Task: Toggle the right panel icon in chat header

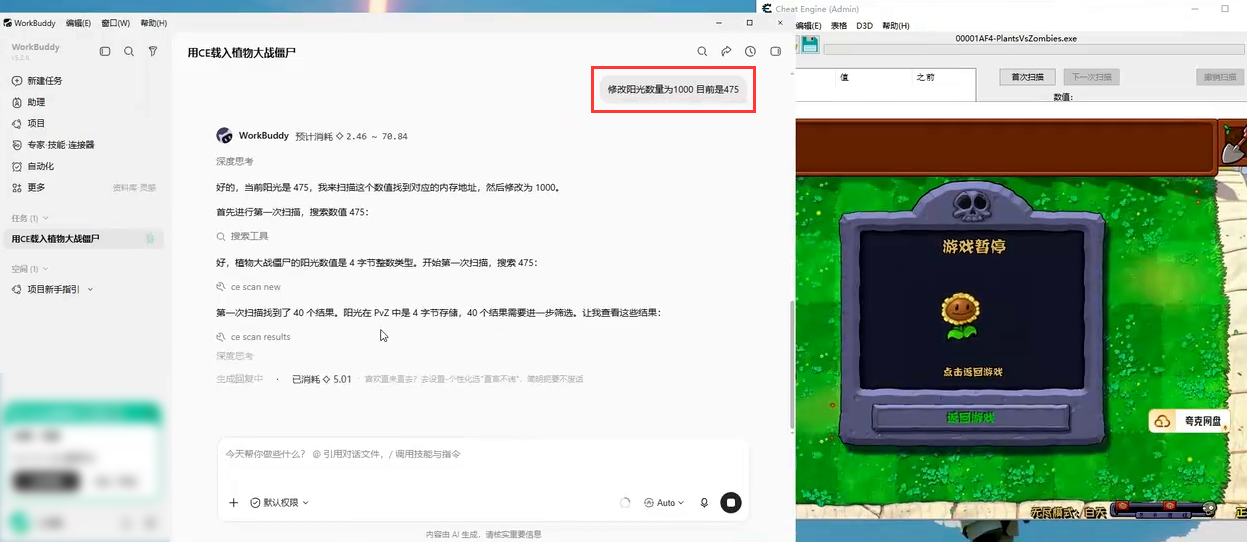Action: [x=775, y=51]
